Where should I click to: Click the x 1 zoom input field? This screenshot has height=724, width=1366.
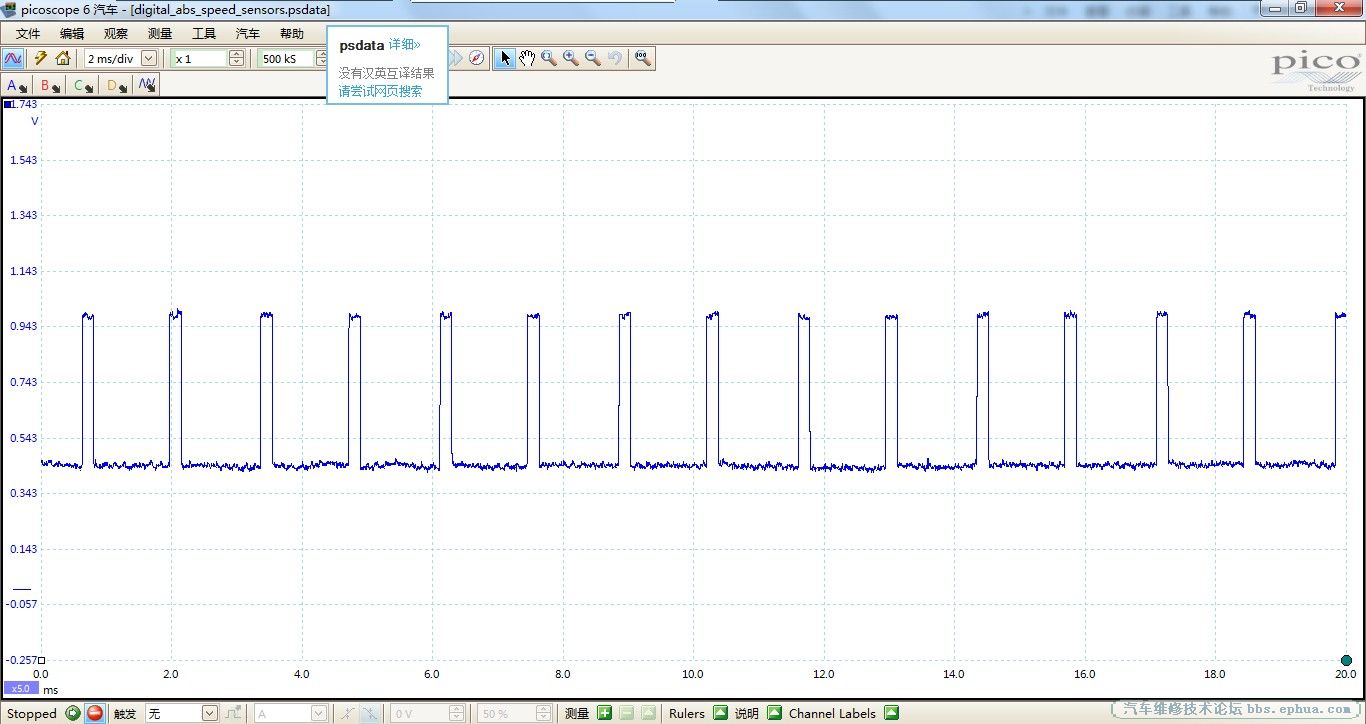200,58
